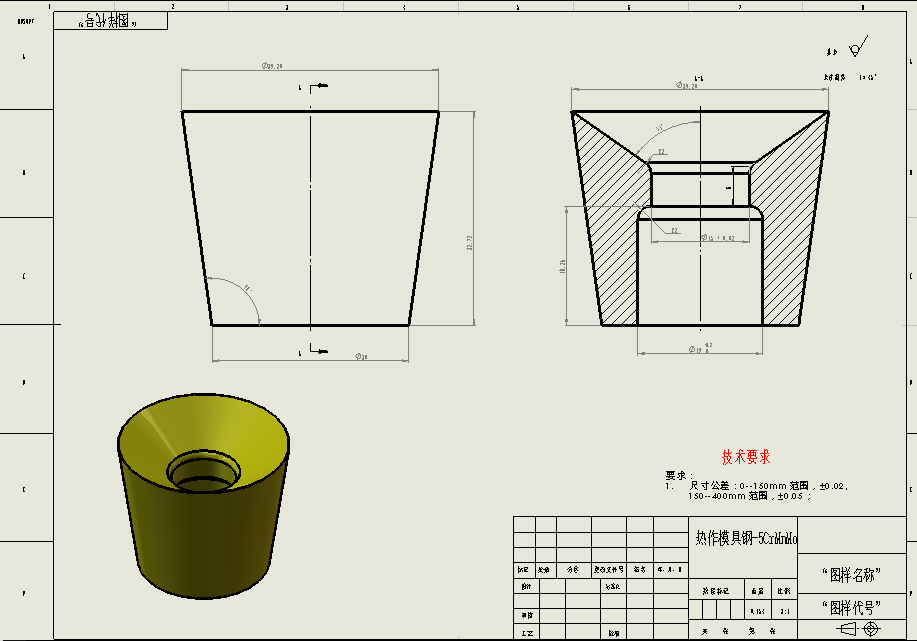
Task: Select the upper section arrow on the front view
Action: (x=319, y=87)
